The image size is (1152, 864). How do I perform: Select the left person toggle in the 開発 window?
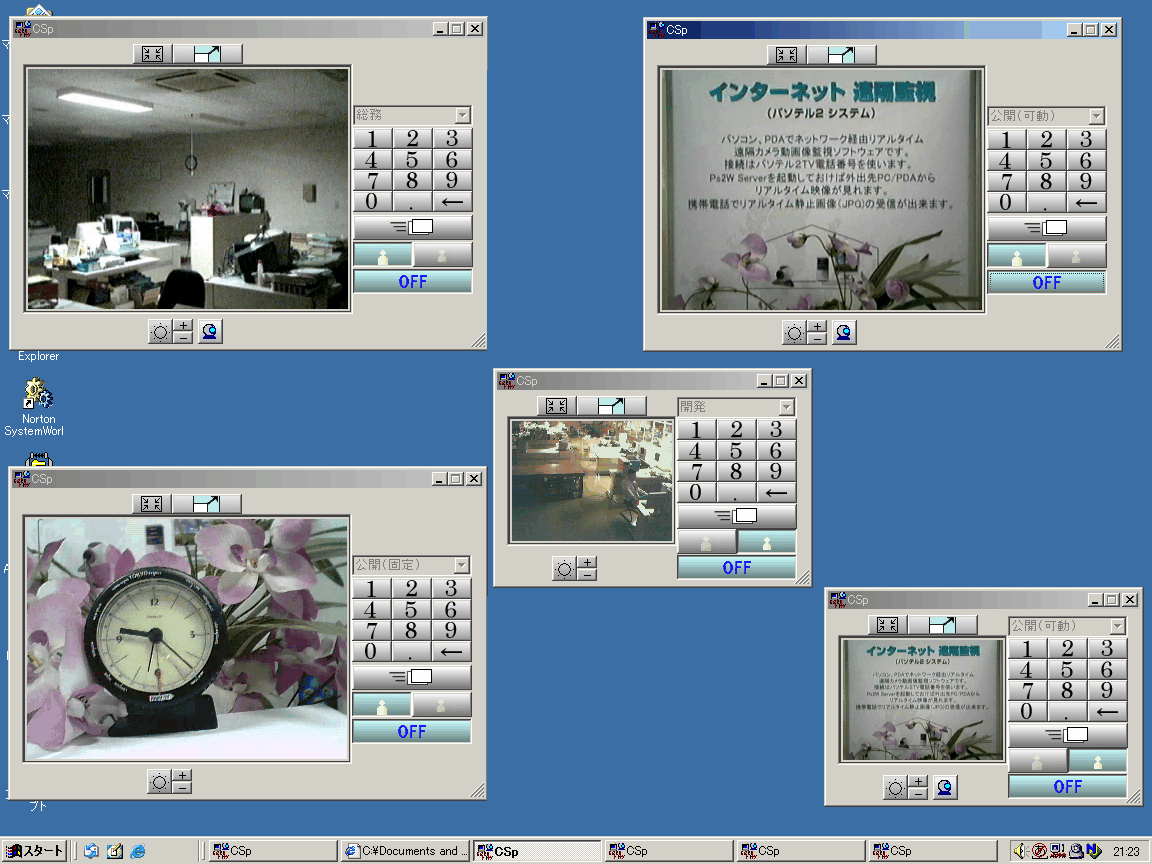click(707, 543)
